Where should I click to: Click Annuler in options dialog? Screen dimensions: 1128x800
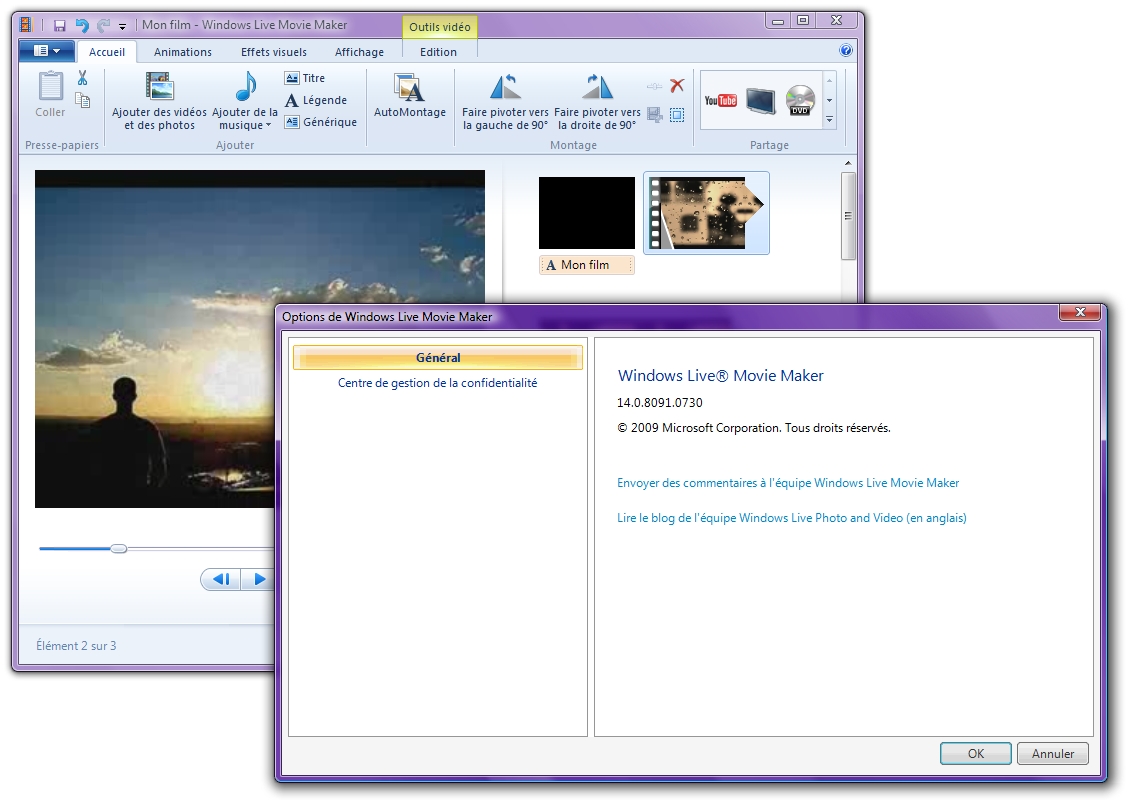tap(1052, 753)
